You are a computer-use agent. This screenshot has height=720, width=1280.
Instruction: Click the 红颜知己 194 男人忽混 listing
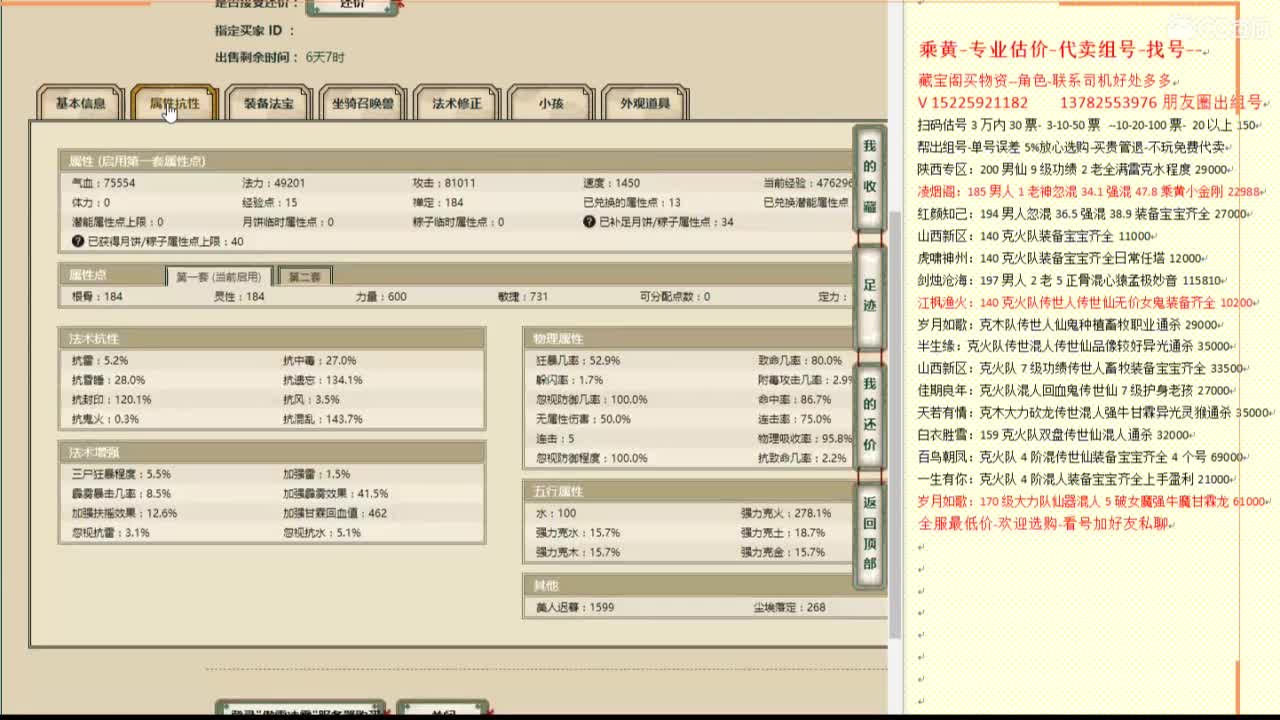(x=1082, y=214)
